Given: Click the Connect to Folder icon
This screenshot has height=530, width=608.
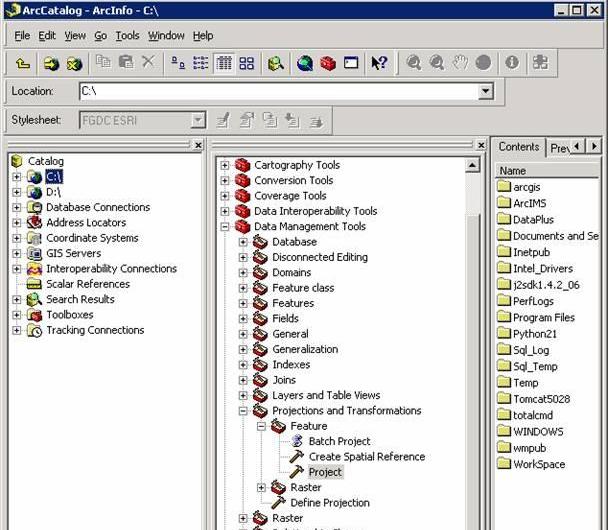Looking at the screenshot, I should point(51,63).
